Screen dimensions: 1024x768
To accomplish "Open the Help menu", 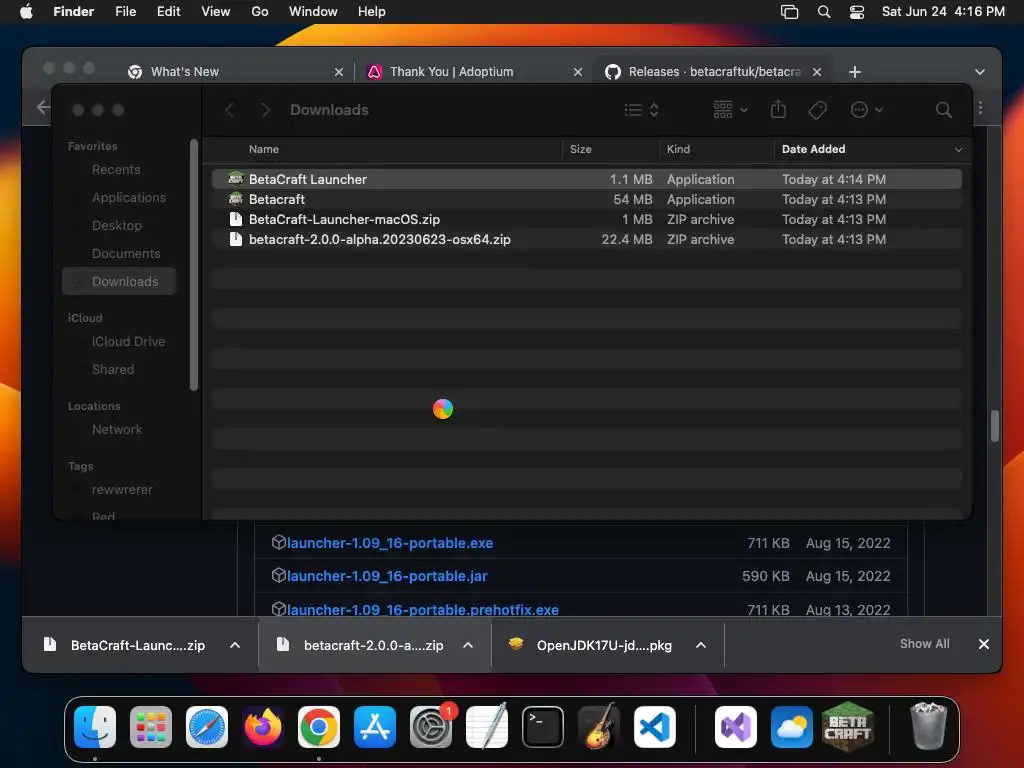I will pos(372,12).
